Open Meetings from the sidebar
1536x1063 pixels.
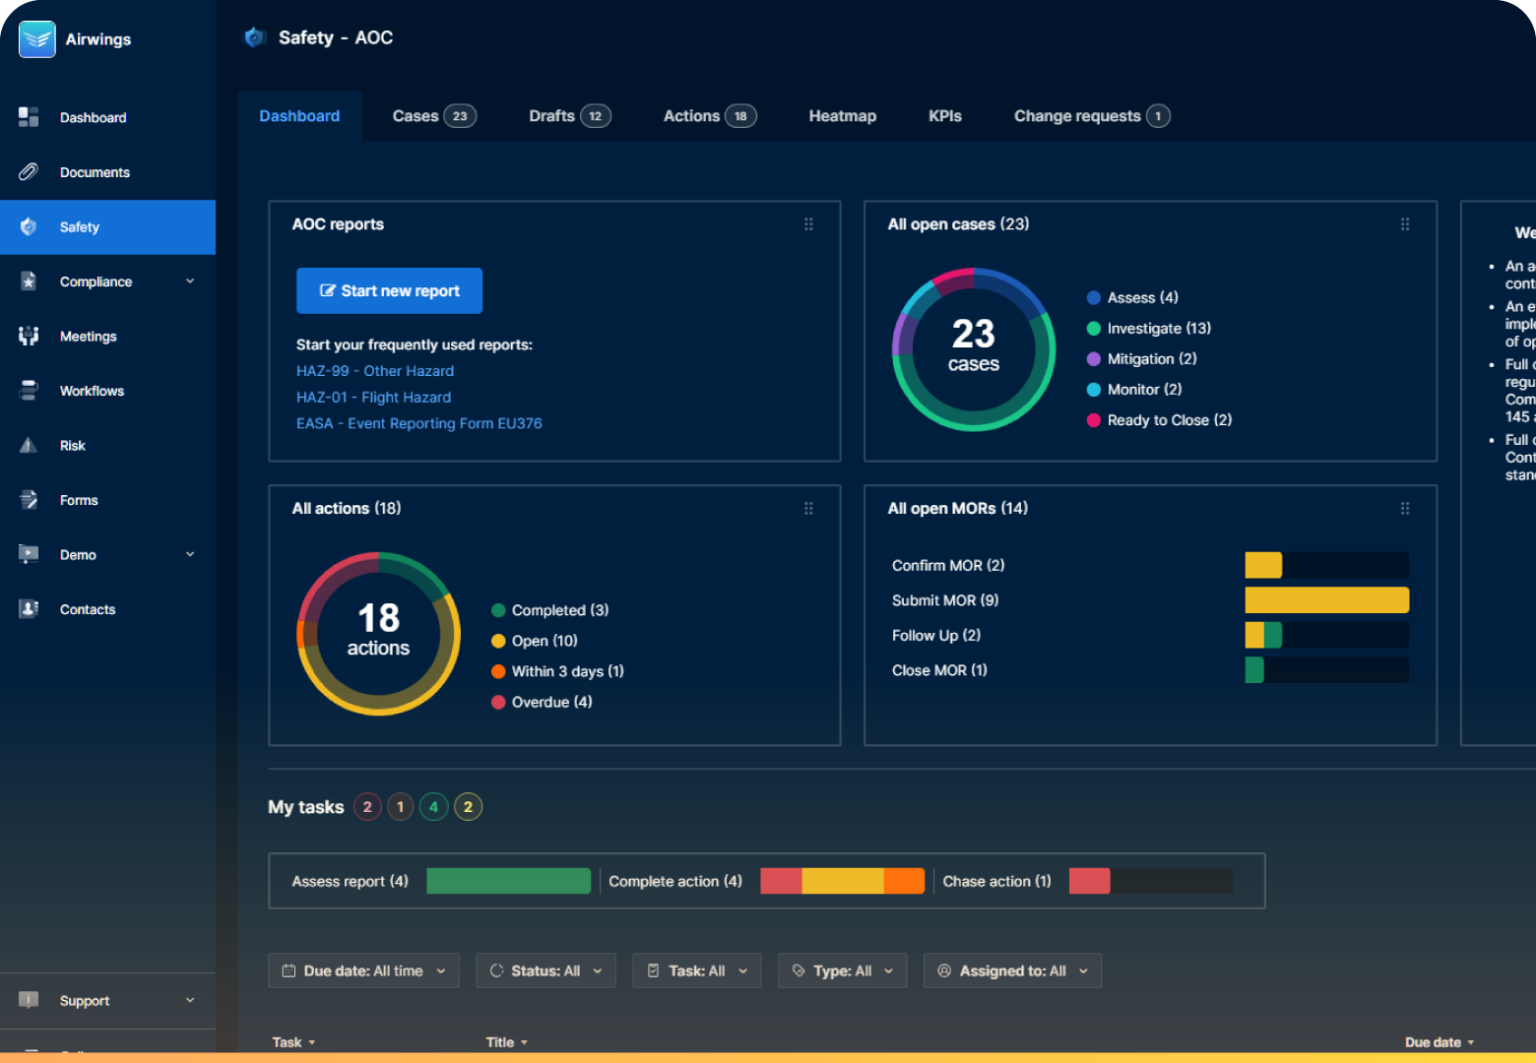[x=88, y=336]
